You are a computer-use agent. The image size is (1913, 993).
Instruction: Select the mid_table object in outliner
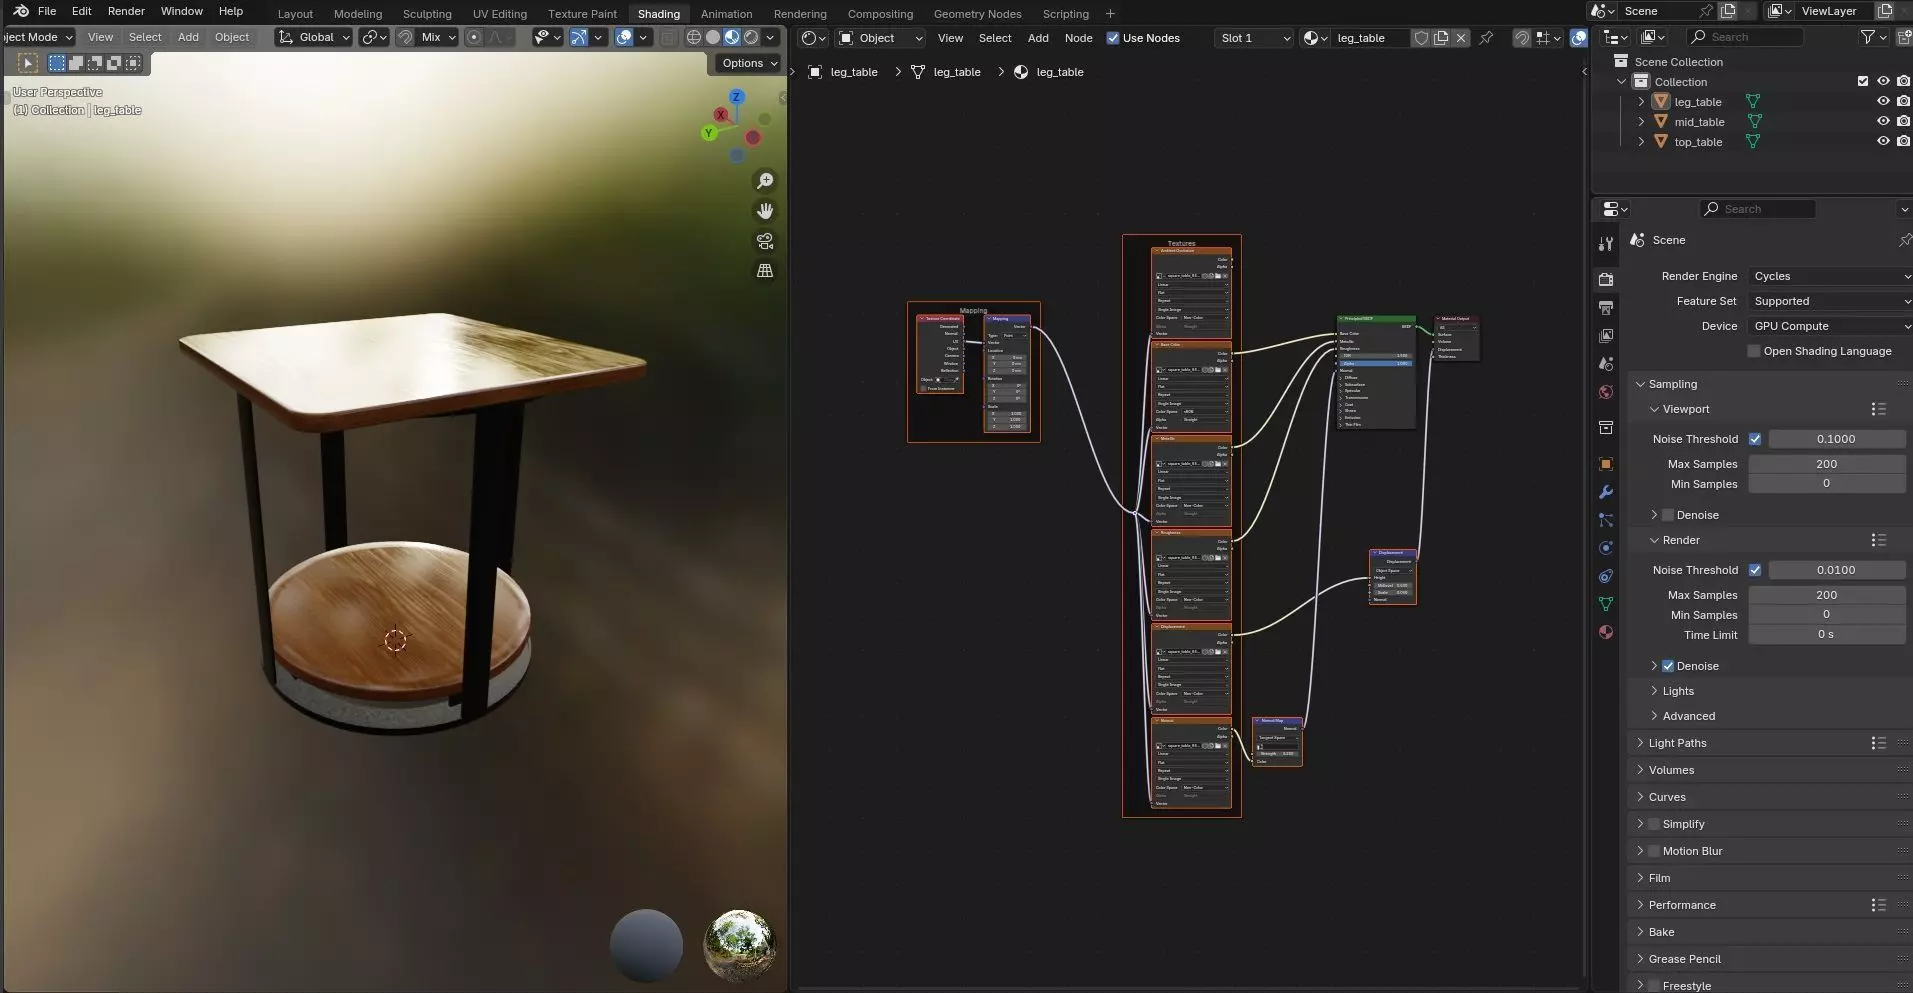[x=1699, y=122]
